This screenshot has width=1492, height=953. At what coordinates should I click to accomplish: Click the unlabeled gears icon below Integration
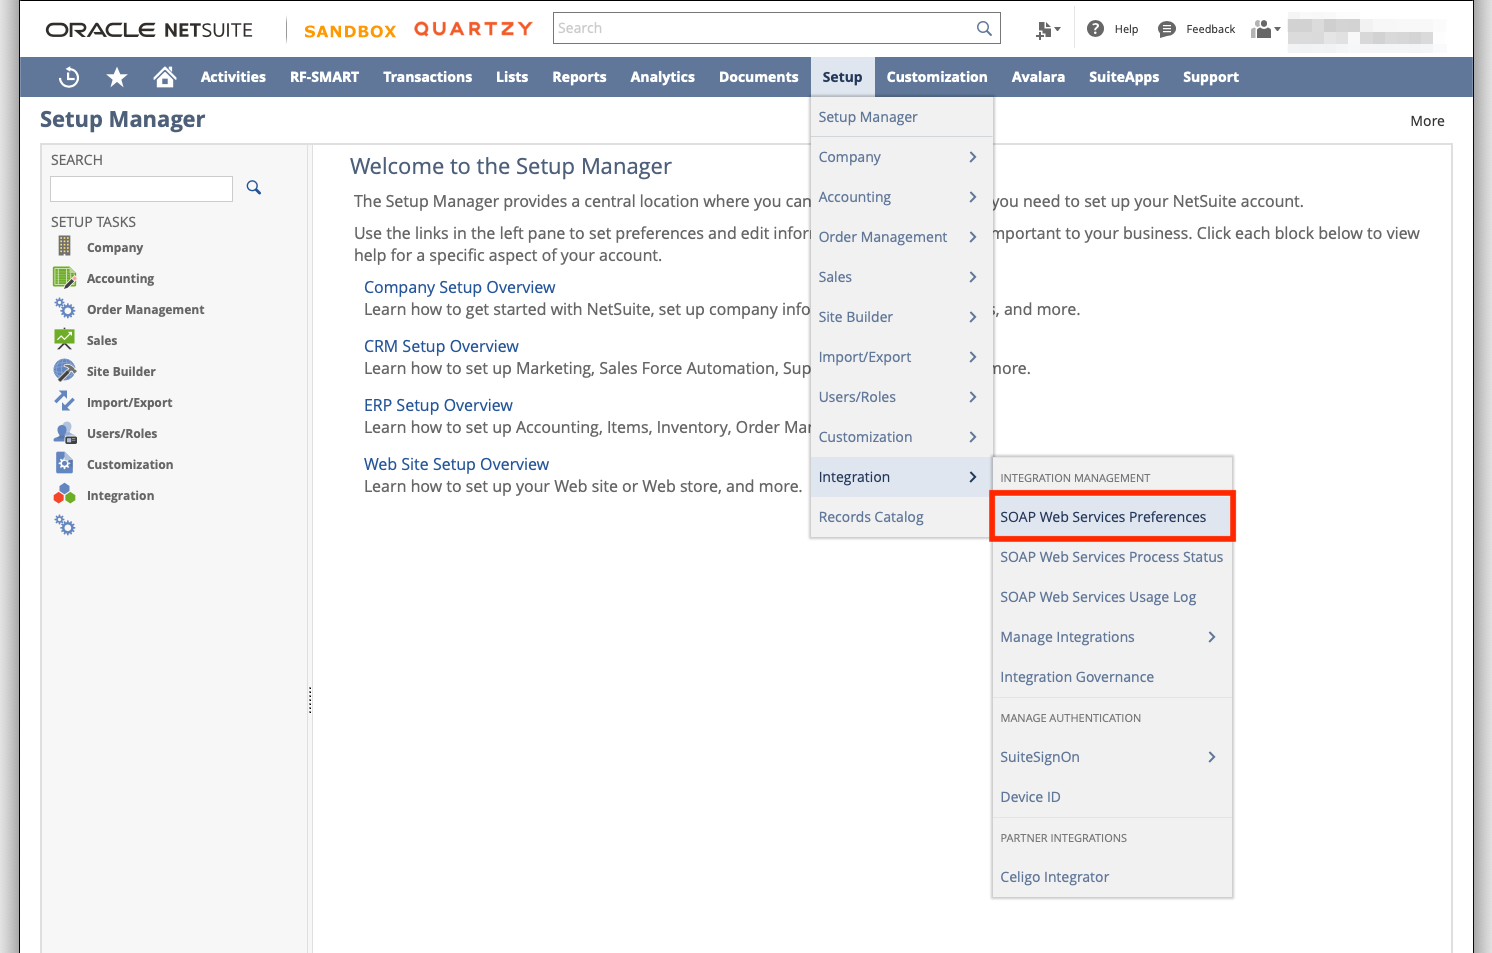(64, 525)
